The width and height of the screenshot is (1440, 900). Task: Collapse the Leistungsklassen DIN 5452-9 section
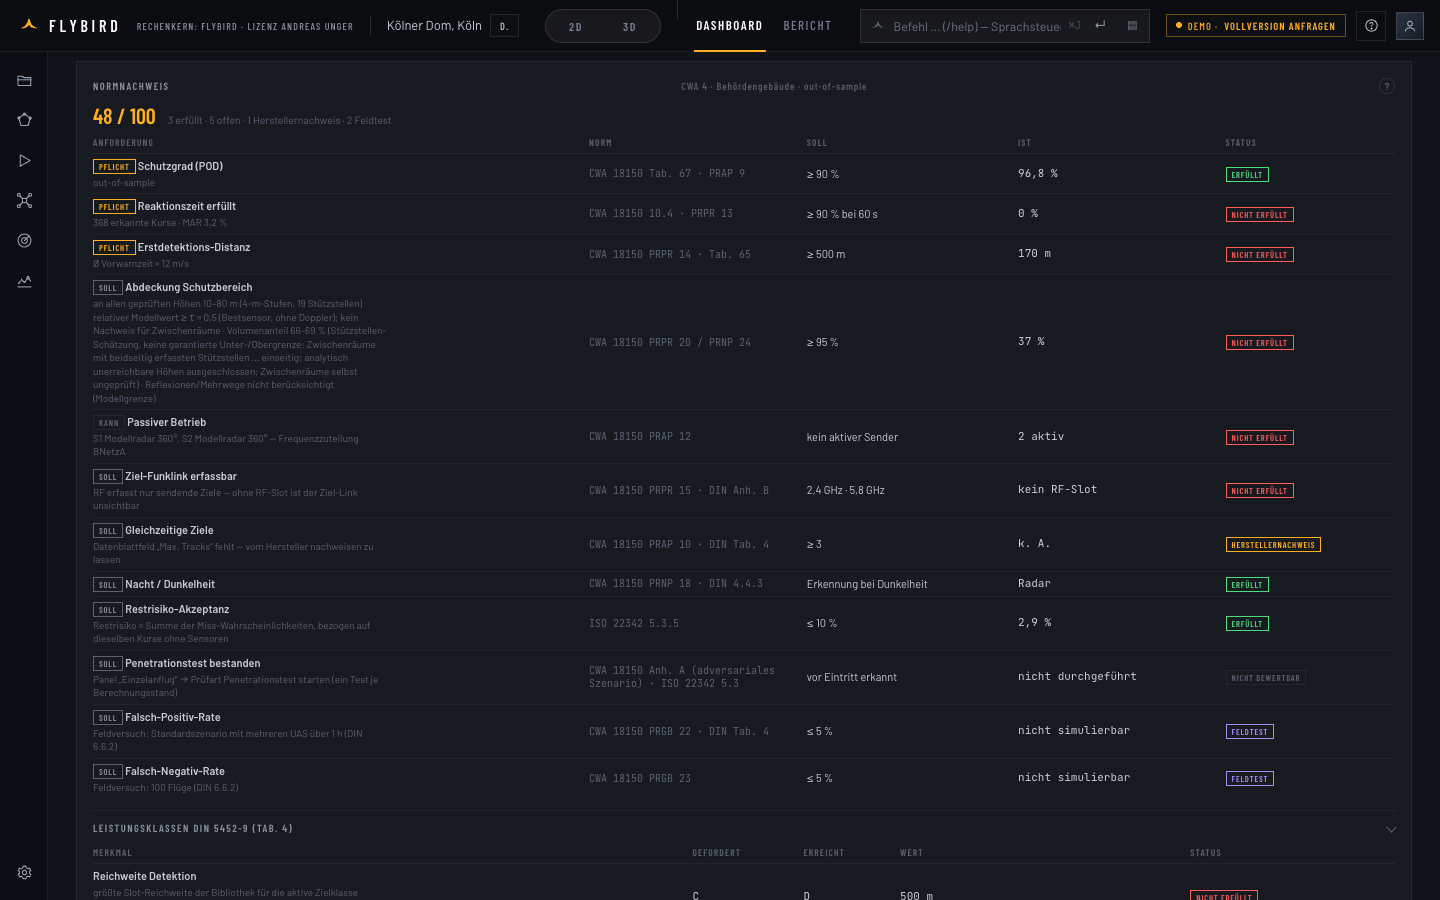(1390, 829)
